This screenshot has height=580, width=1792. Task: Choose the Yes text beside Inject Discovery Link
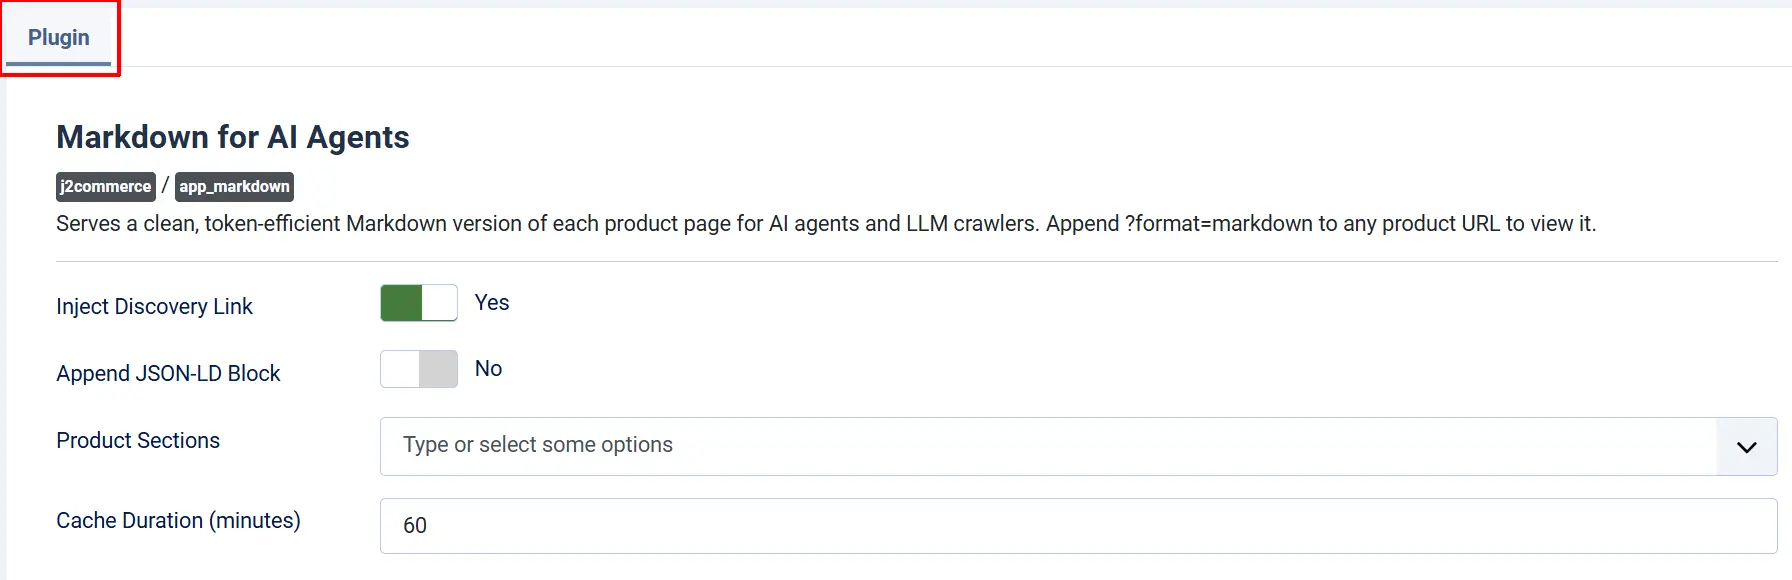pos(492,303)
